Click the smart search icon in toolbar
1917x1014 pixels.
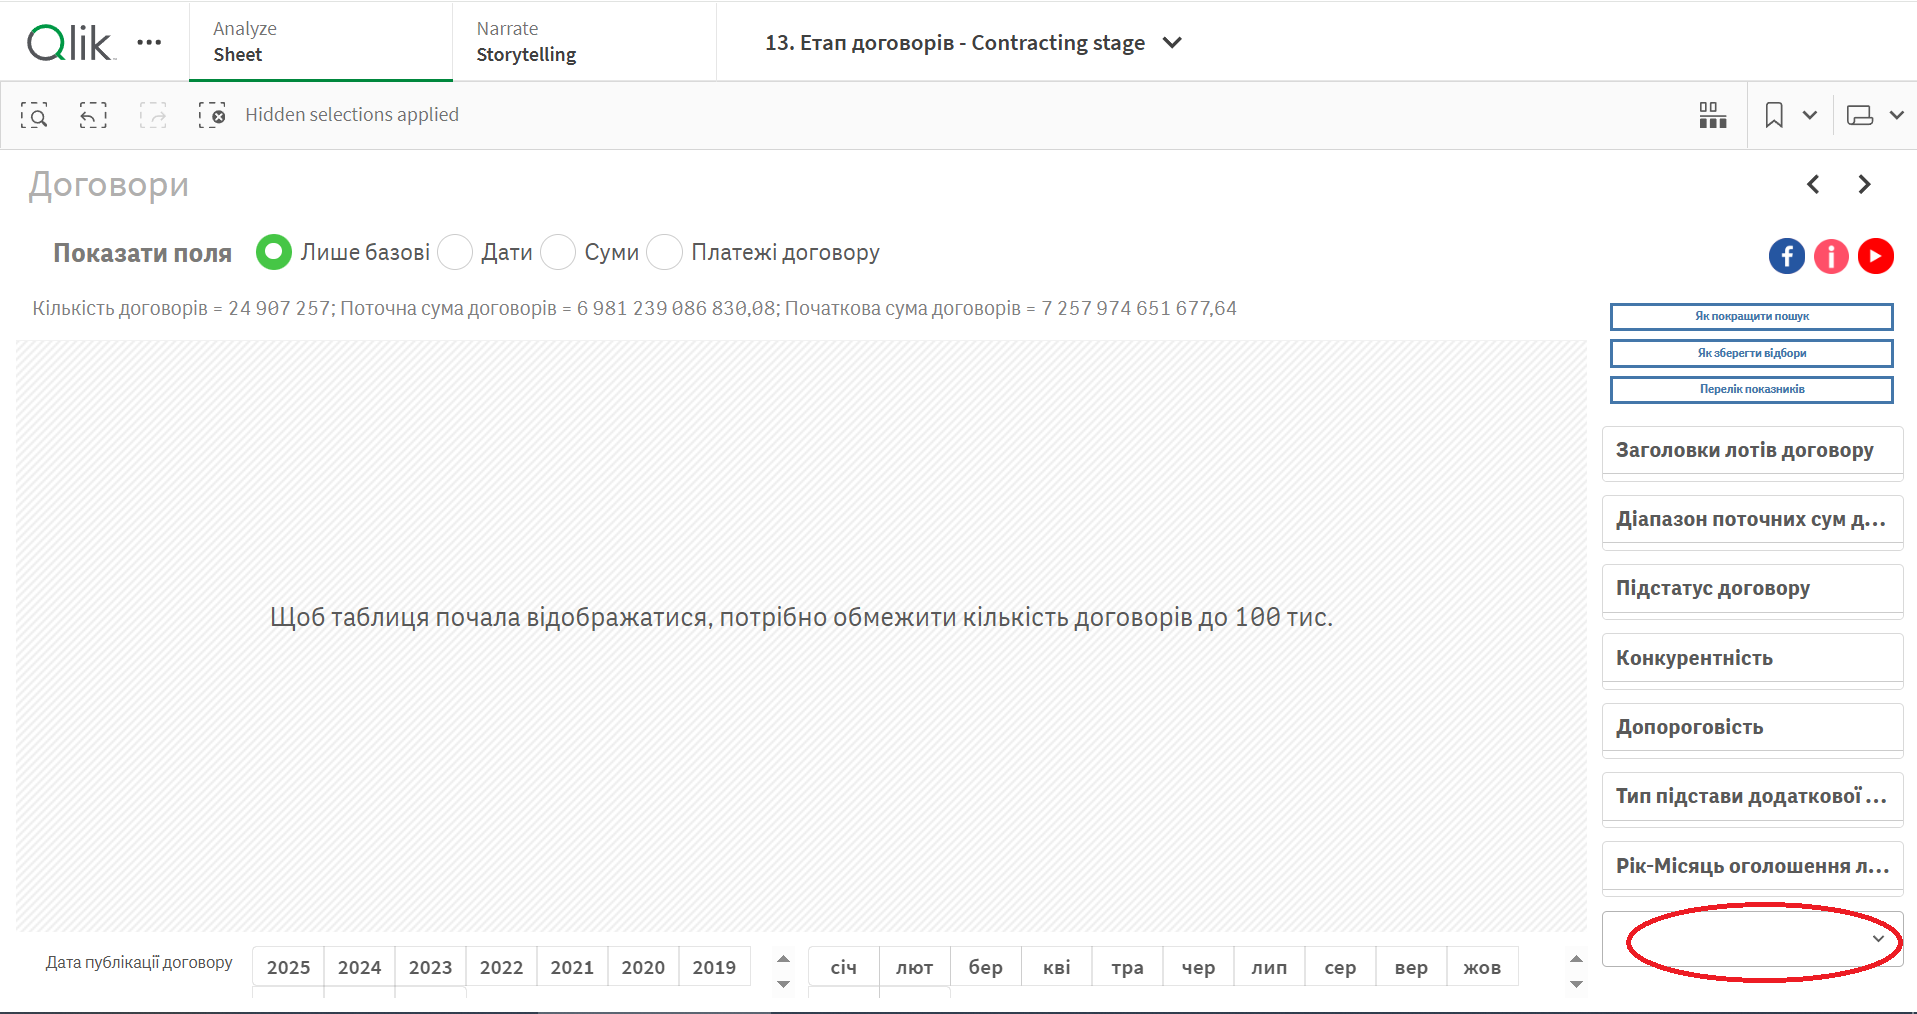pyautogui.click(x=34, y=116)
